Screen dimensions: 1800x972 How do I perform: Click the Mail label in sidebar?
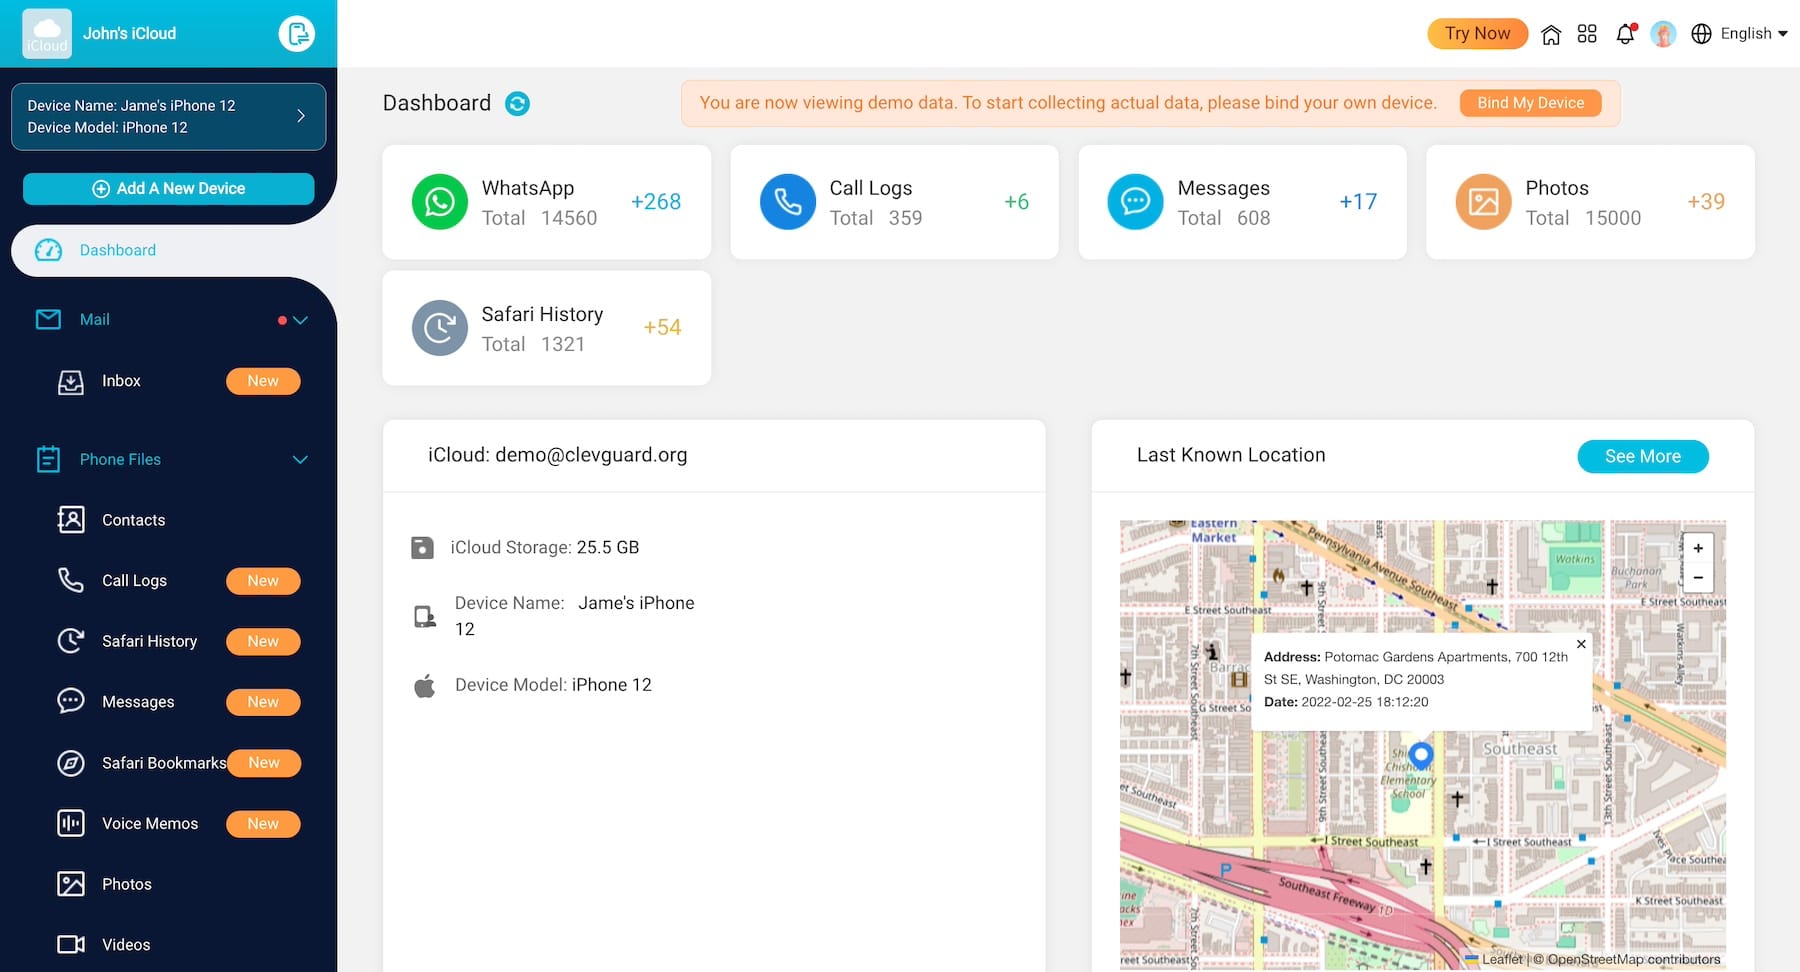[95, 320]
